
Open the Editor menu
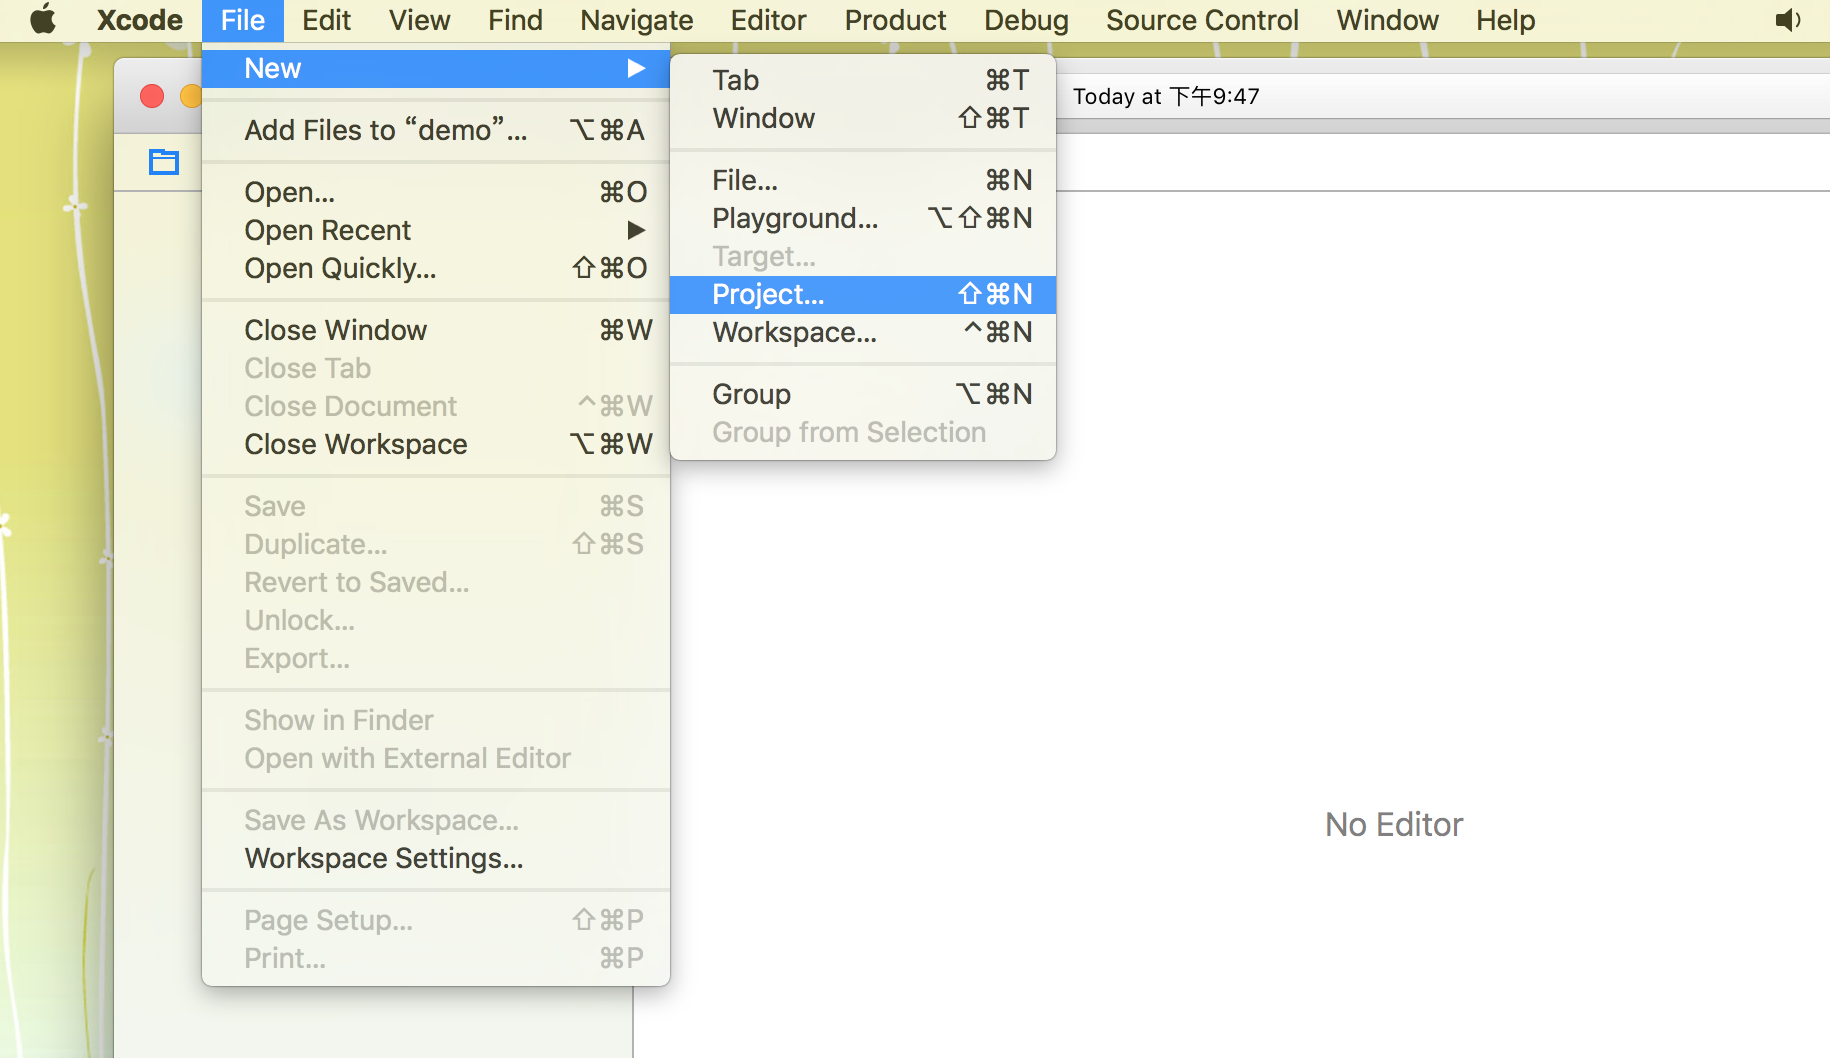(x=768, y=20)
